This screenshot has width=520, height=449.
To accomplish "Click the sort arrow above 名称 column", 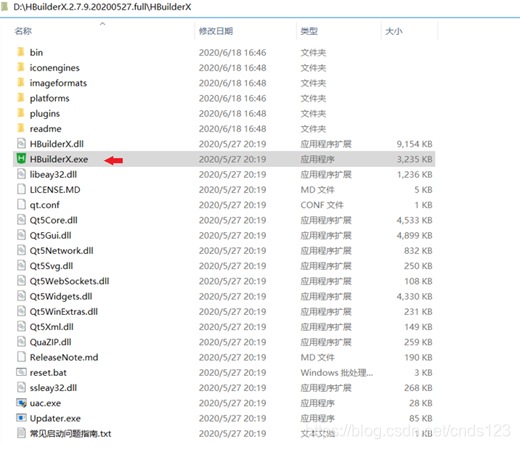I will click(103, 24).
